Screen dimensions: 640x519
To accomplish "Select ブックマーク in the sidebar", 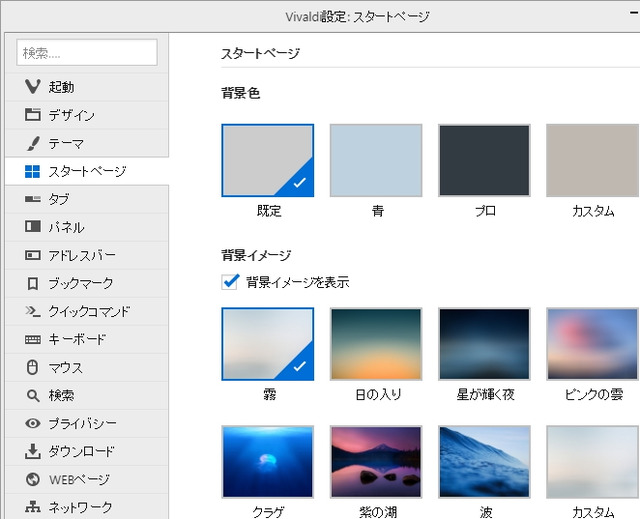I will click(x=87, y=284).
